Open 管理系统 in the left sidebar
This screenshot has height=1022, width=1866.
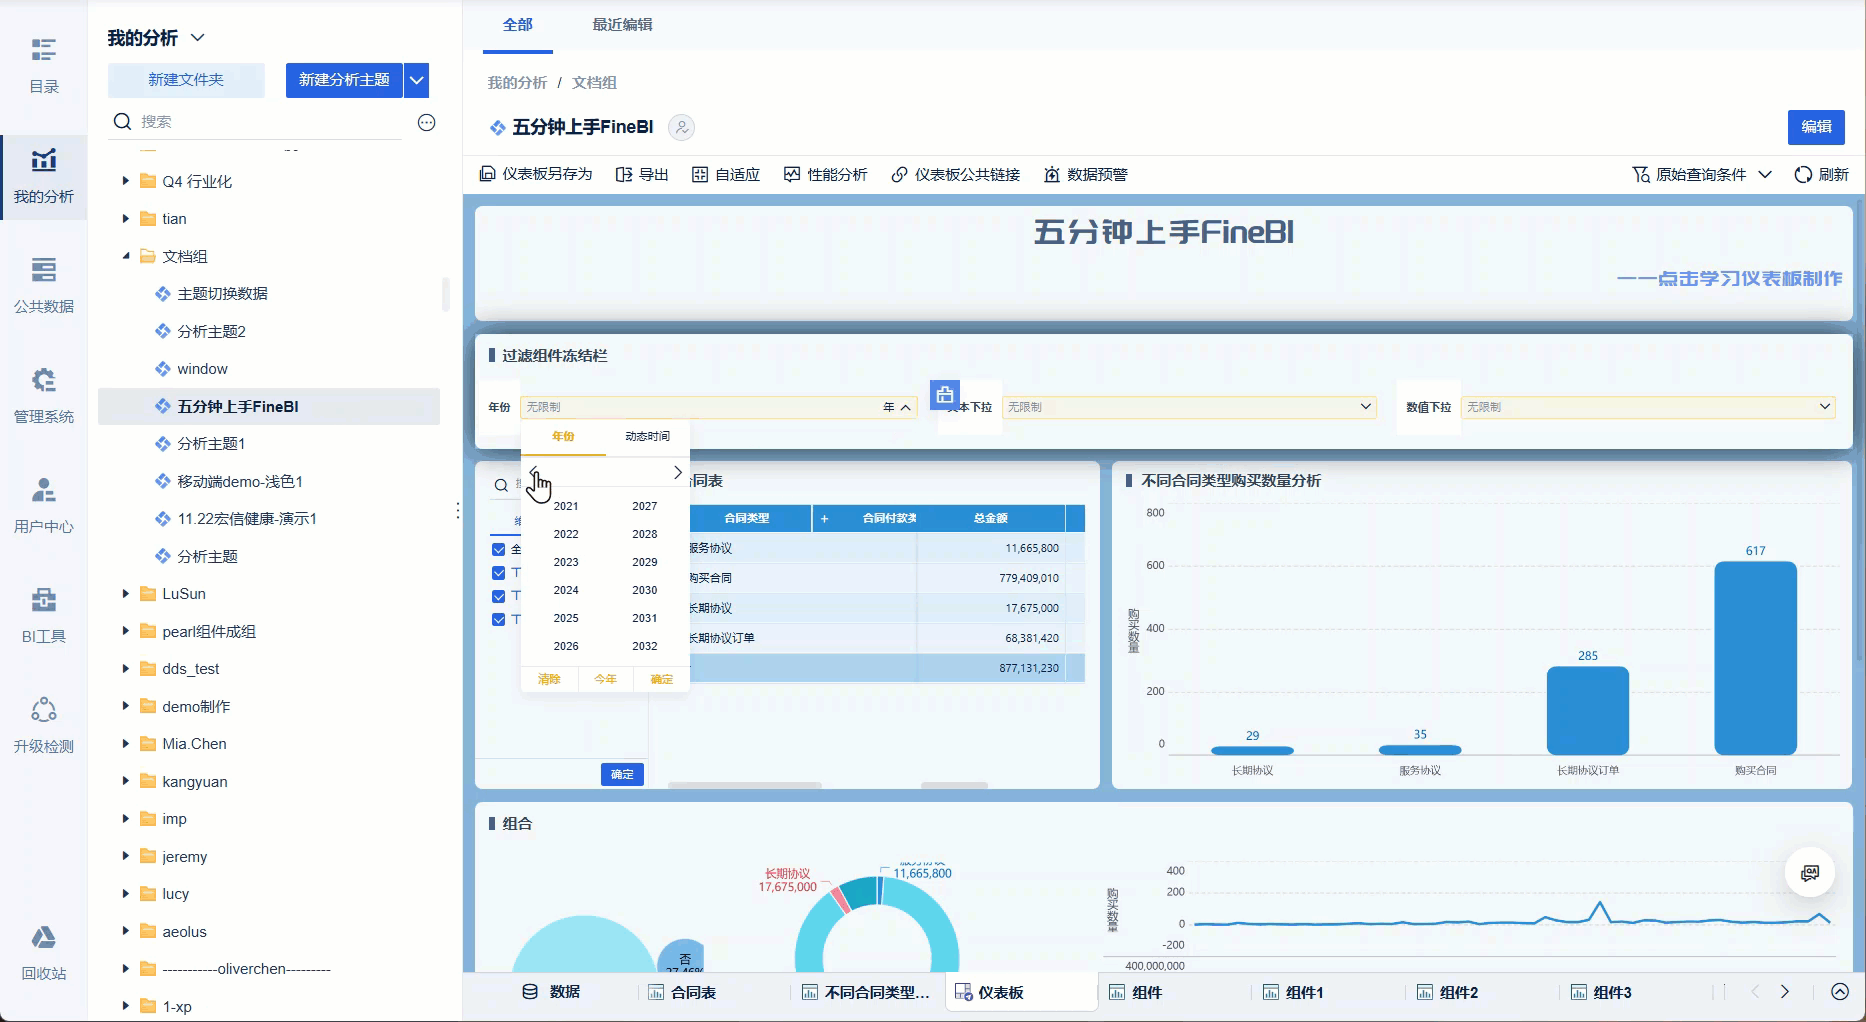point(44,396)
